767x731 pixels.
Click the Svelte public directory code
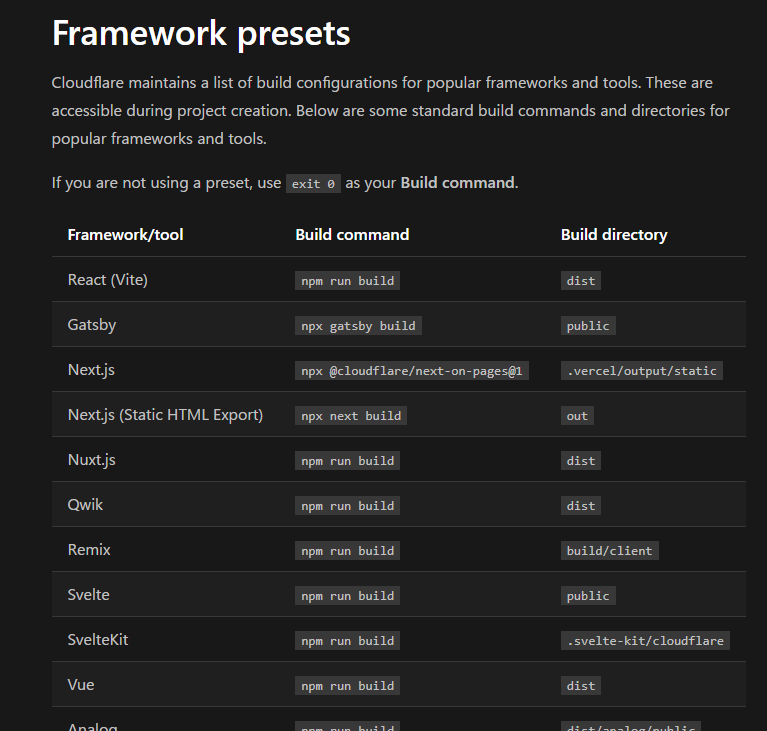coord(588,596)
